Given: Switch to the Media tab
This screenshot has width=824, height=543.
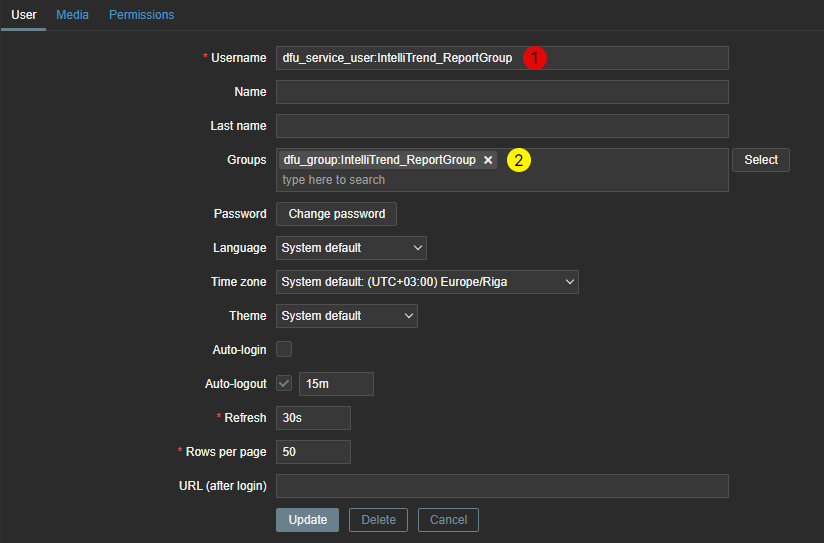Looking at the screenshot, I should 72,15.
